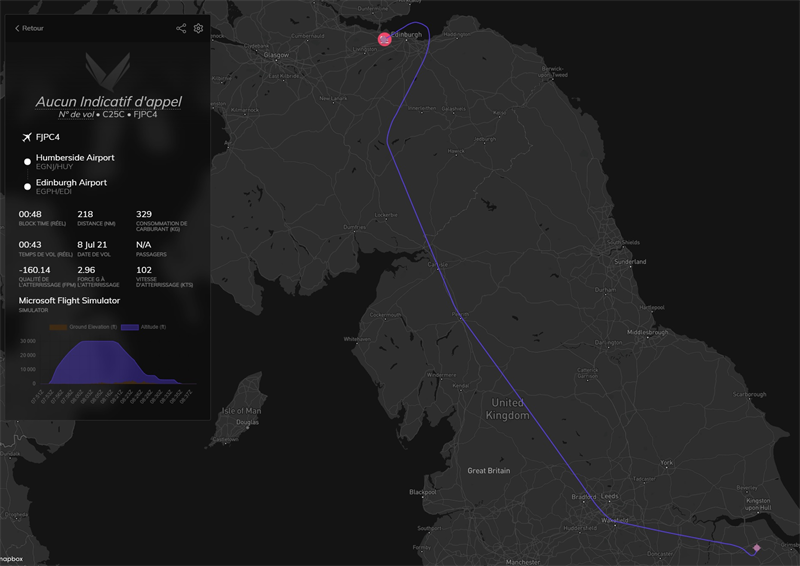Click the airline wings logo
Viewport: 800px width, 566px height.
tap(106, 68)
